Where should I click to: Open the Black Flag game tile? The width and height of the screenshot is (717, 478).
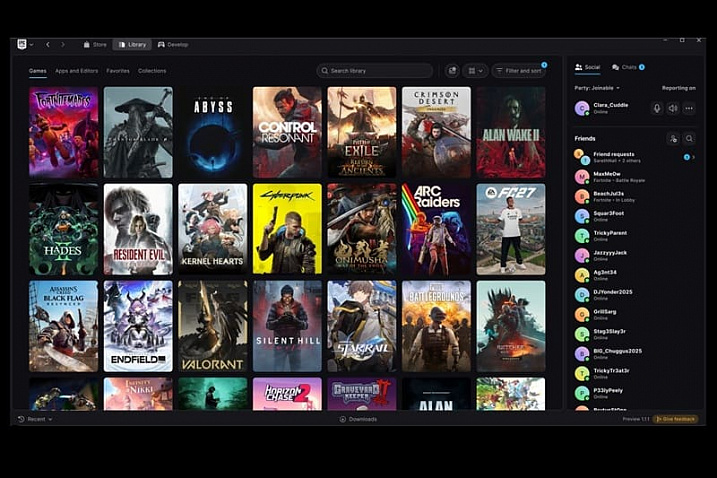point(64,326)
